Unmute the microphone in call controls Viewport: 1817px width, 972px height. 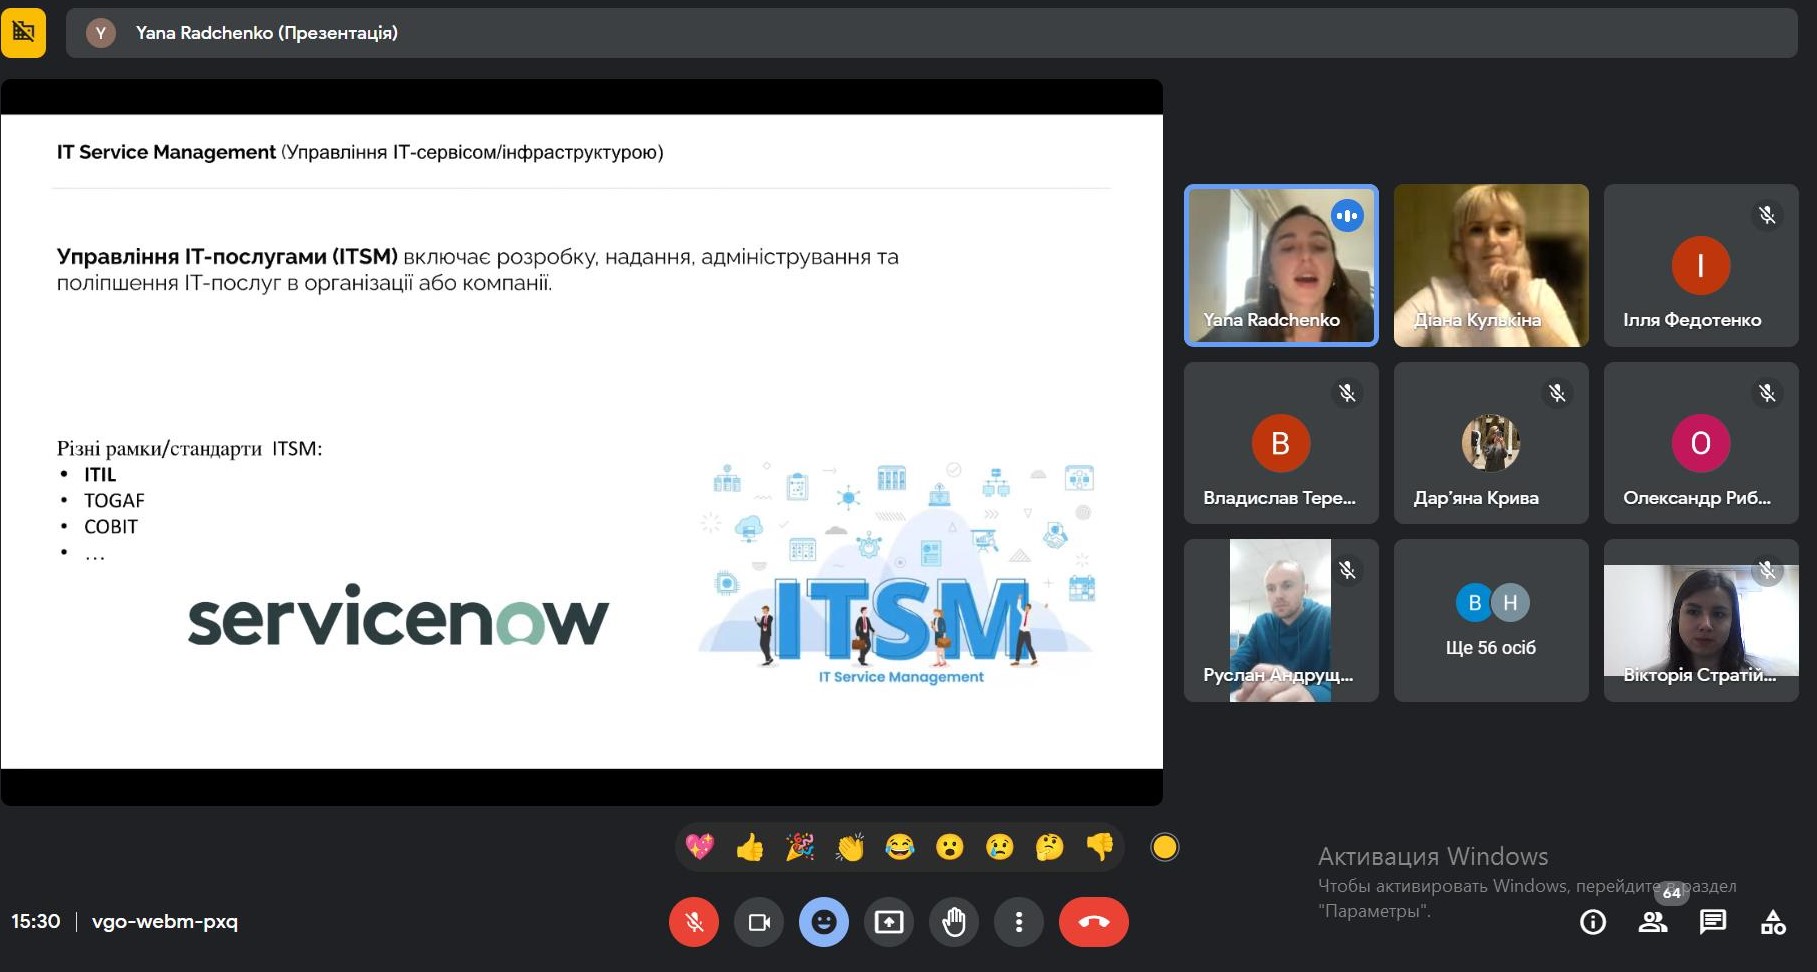pyautogui.click(x=694, y=922)
